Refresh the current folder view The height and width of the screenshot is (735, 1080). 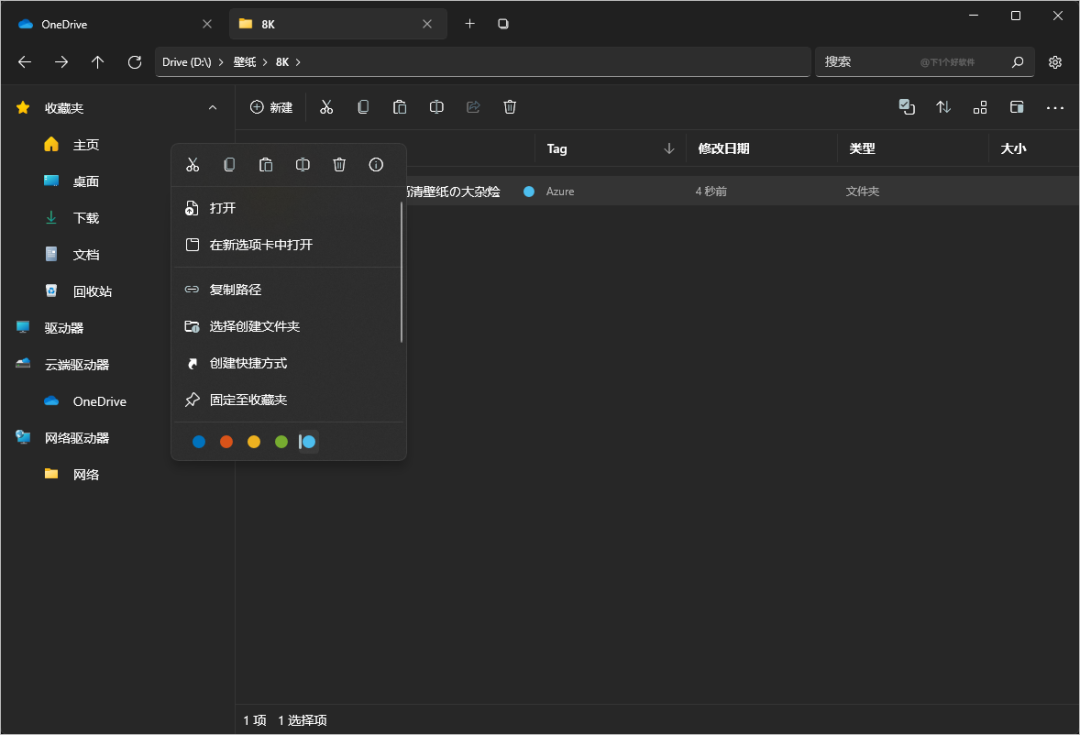(134, 62)
